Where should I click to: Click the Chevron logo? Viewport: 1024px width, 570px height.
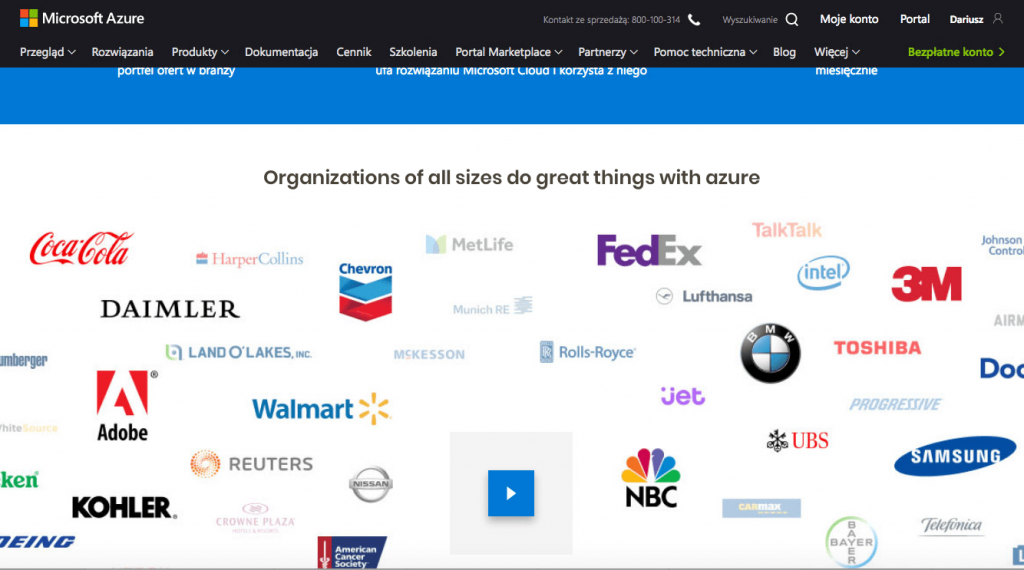[366, 291]
